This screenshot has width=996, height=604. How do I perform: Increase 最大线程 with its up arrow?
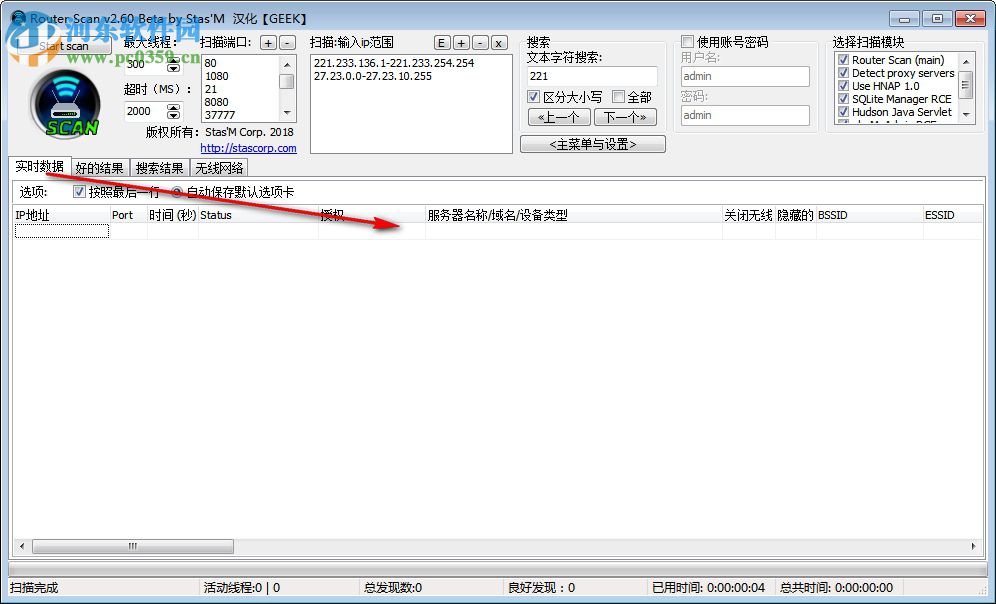pyautogui.click(x=172, y=62)
